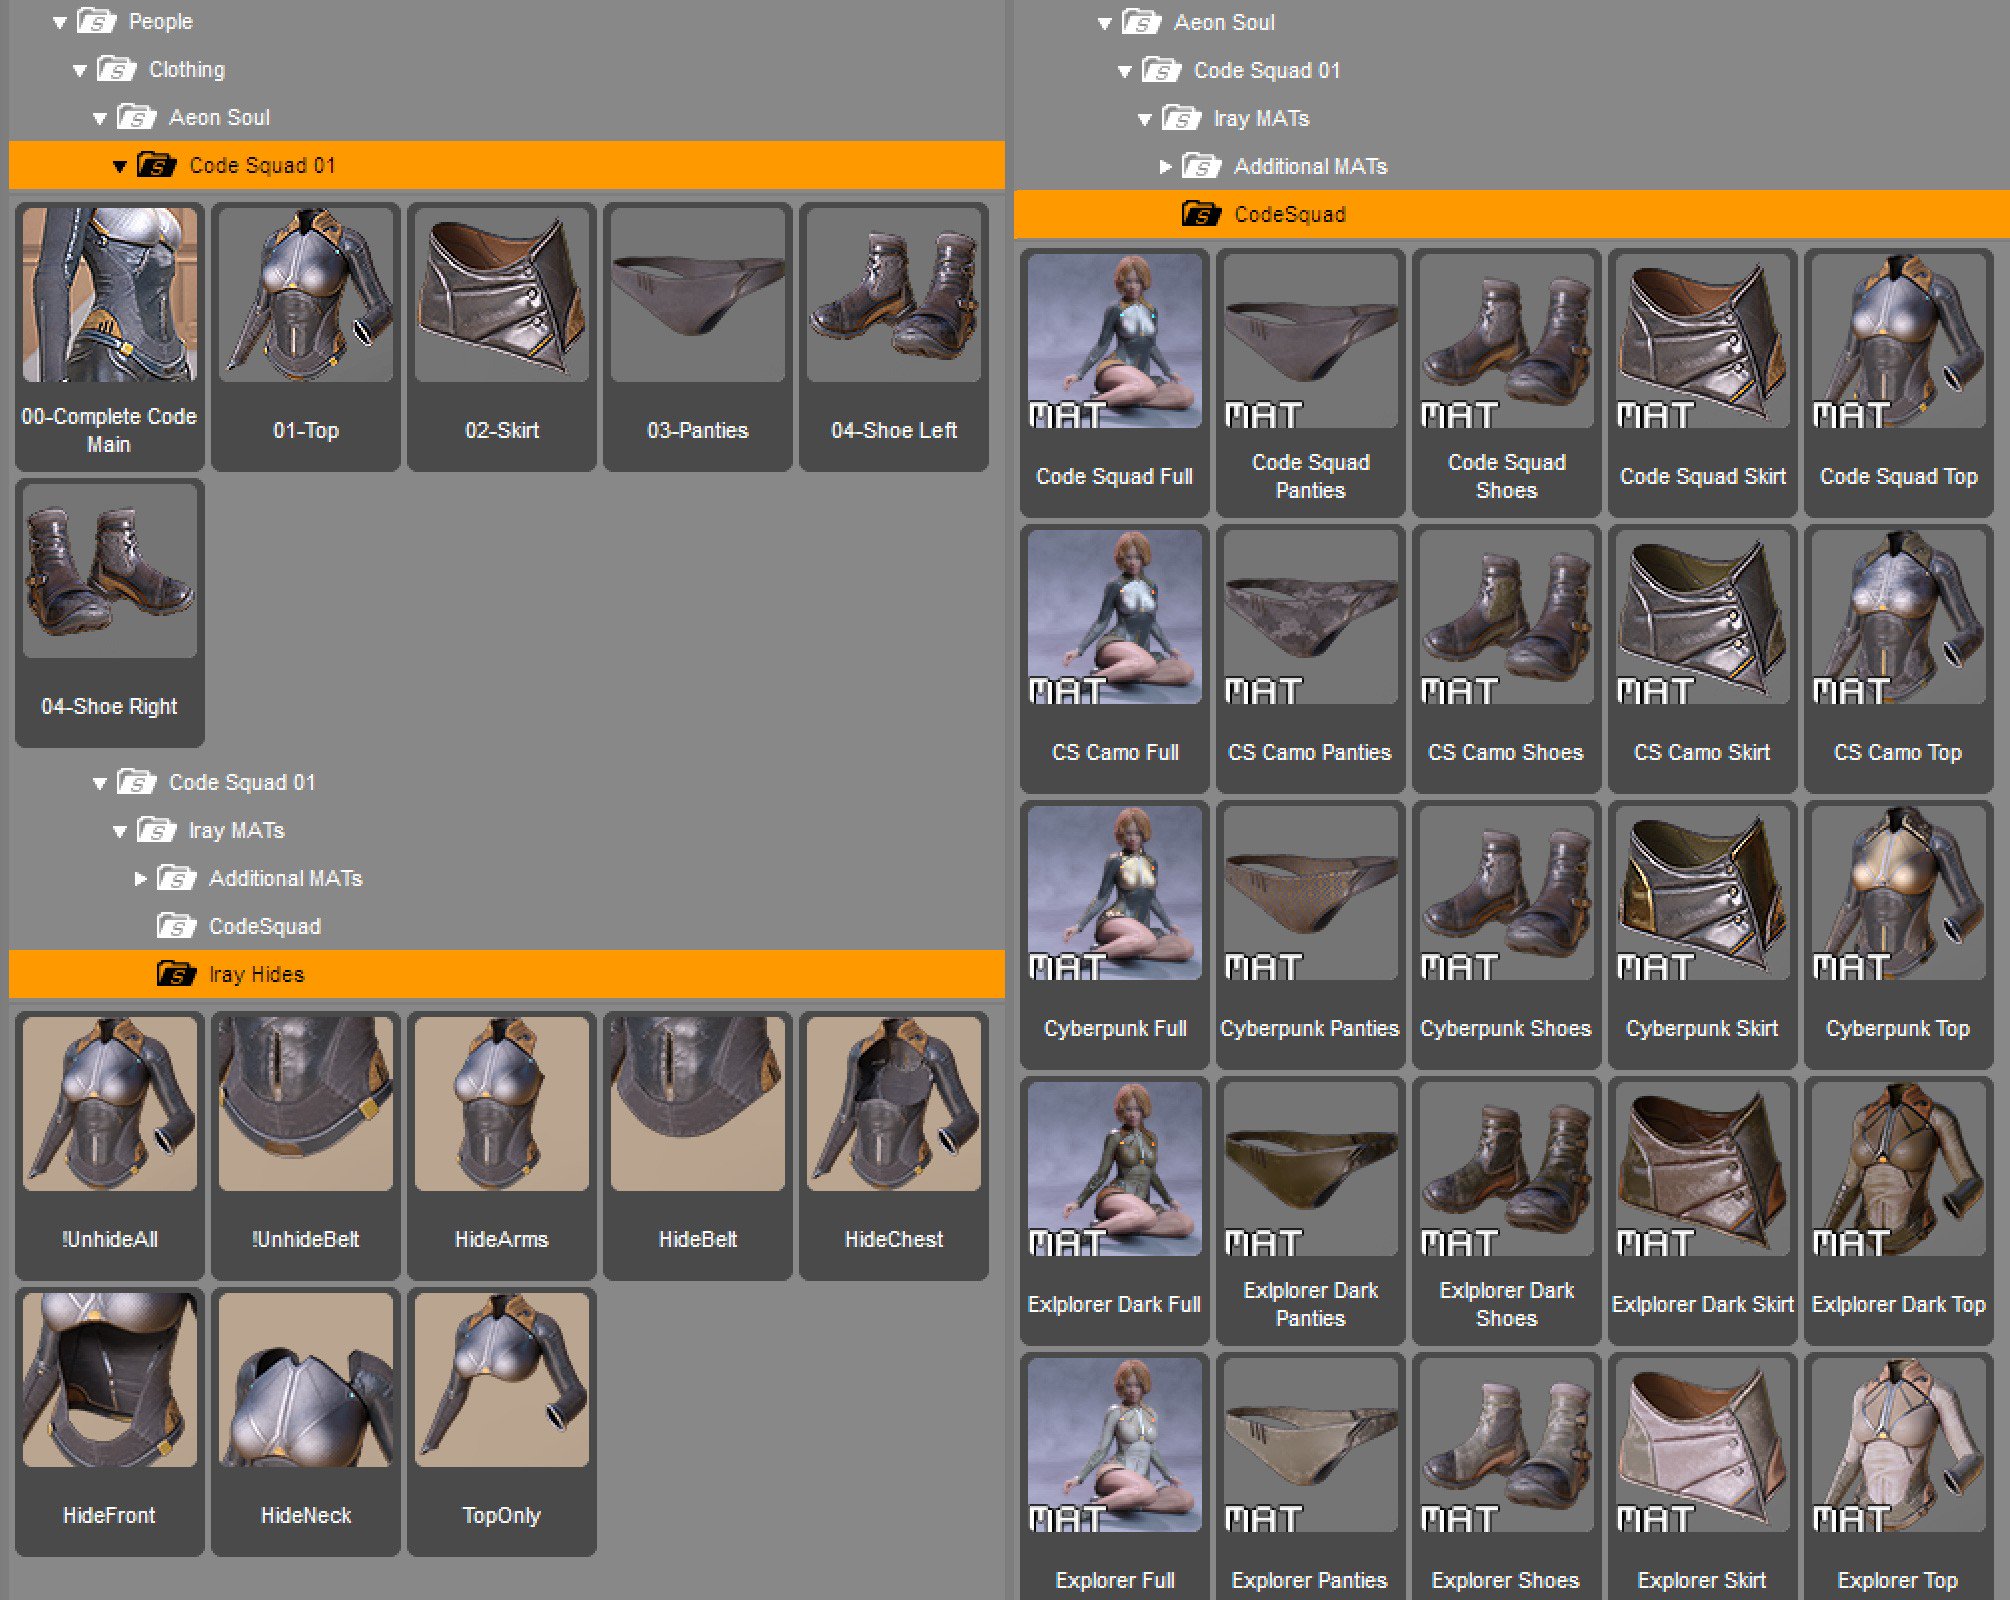The width and height of the screenshot is (2010, 1600).
Task: Apply the TopOnly preset
Action: point(502,1421)
